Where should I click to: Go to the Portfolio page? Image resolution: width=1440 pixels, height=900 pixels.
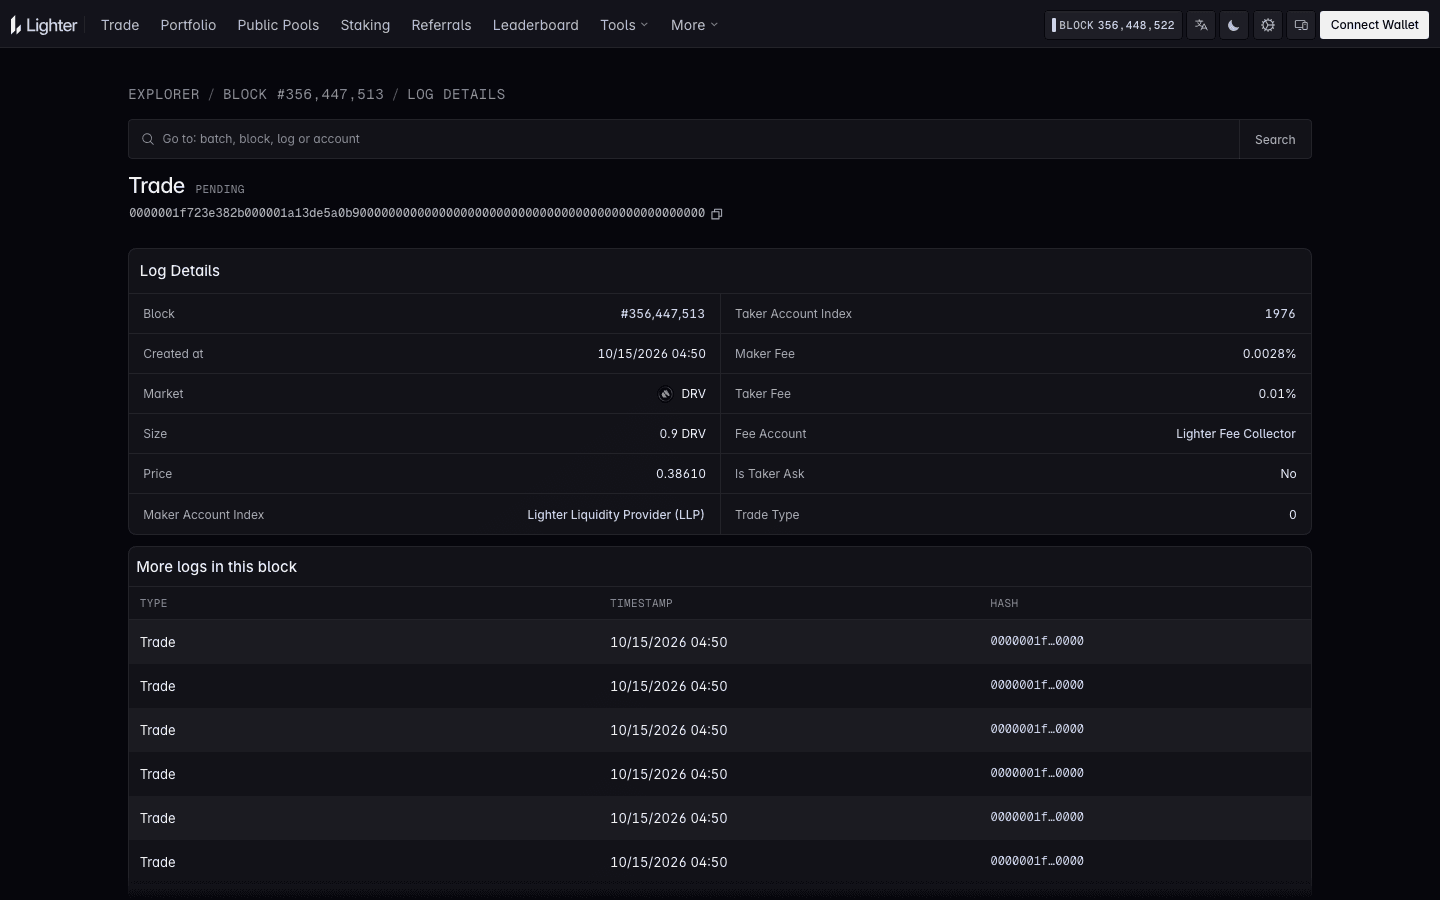pyautogui.click(x=188, y=25)
